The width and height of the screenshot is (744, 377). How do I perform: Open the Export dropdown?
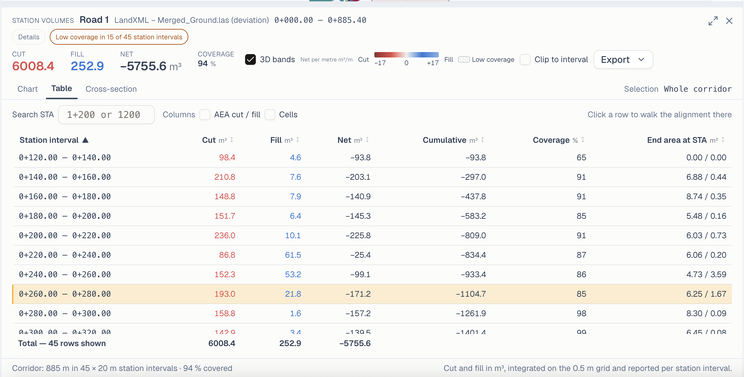pos(623,59)
